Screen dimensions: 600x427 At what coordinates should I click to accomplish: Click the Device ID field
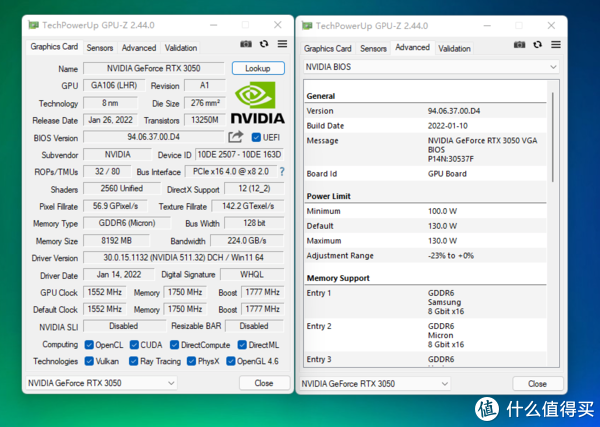[x=240, y=155]
